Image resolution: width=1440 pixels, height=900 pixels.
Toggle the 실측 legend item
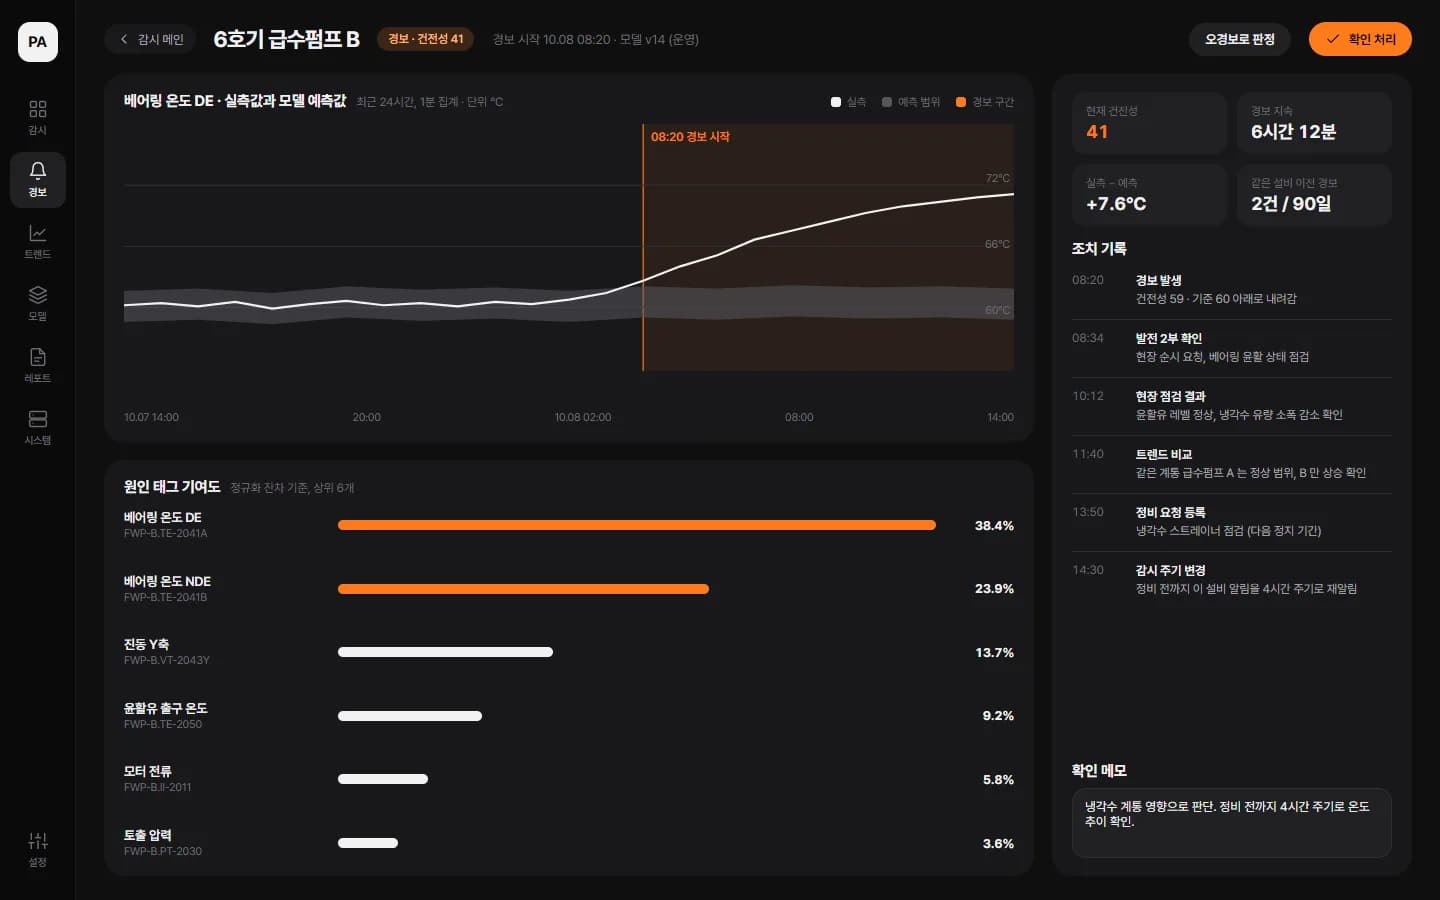coord(848,102)
